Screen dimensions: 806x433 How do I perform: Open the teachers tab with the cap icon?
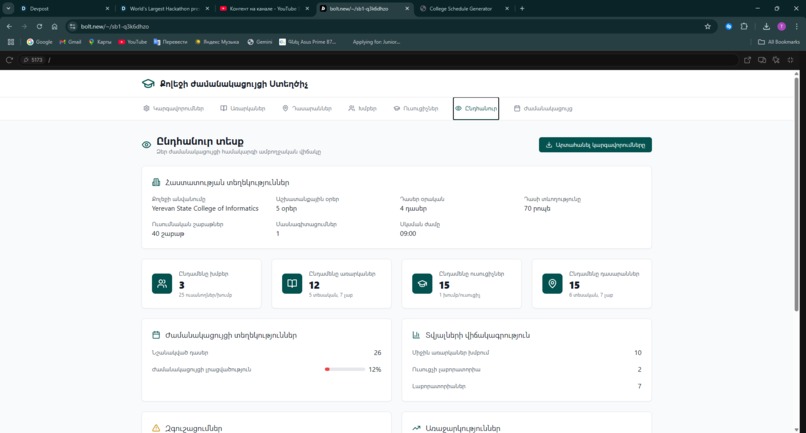point(416,109)
